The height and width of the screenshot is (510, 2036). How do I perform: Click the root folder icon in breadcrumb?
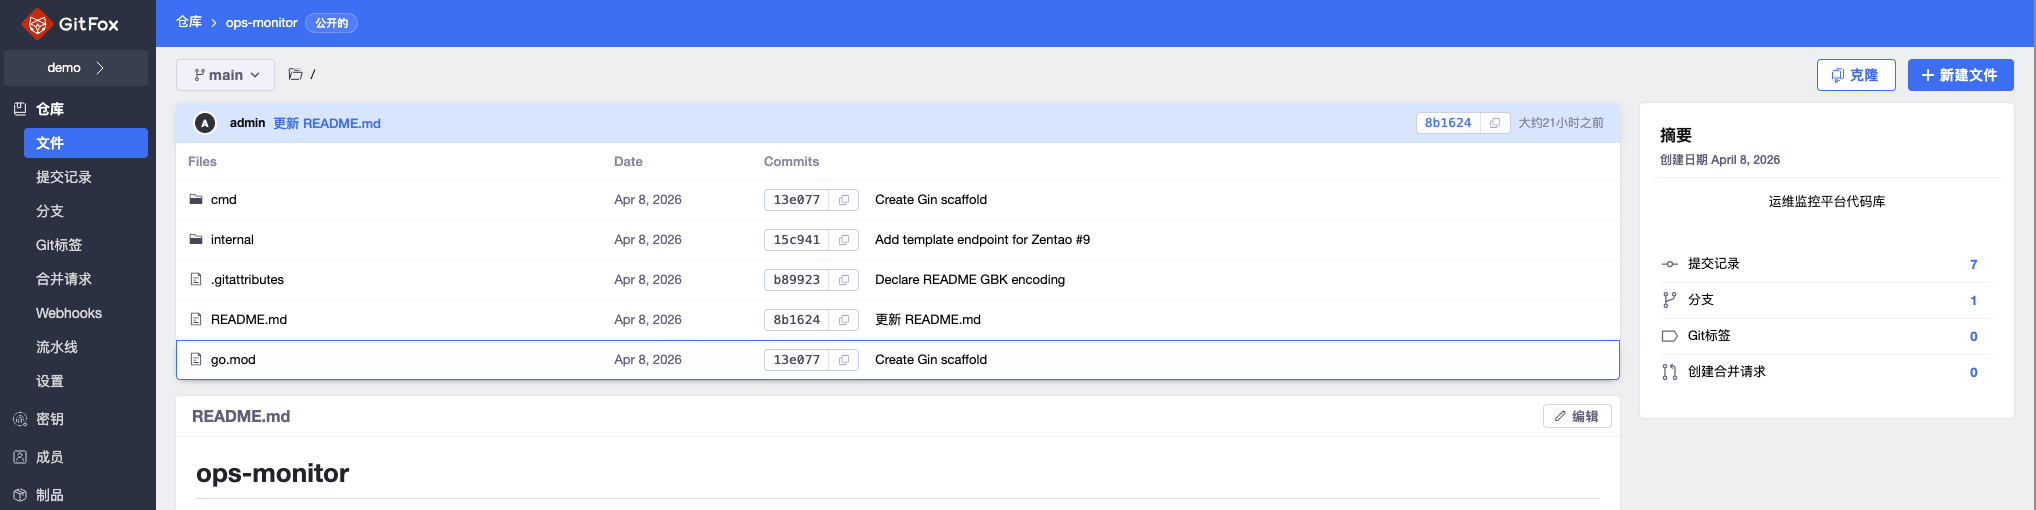pyautogui.click(x=295, y=74)
